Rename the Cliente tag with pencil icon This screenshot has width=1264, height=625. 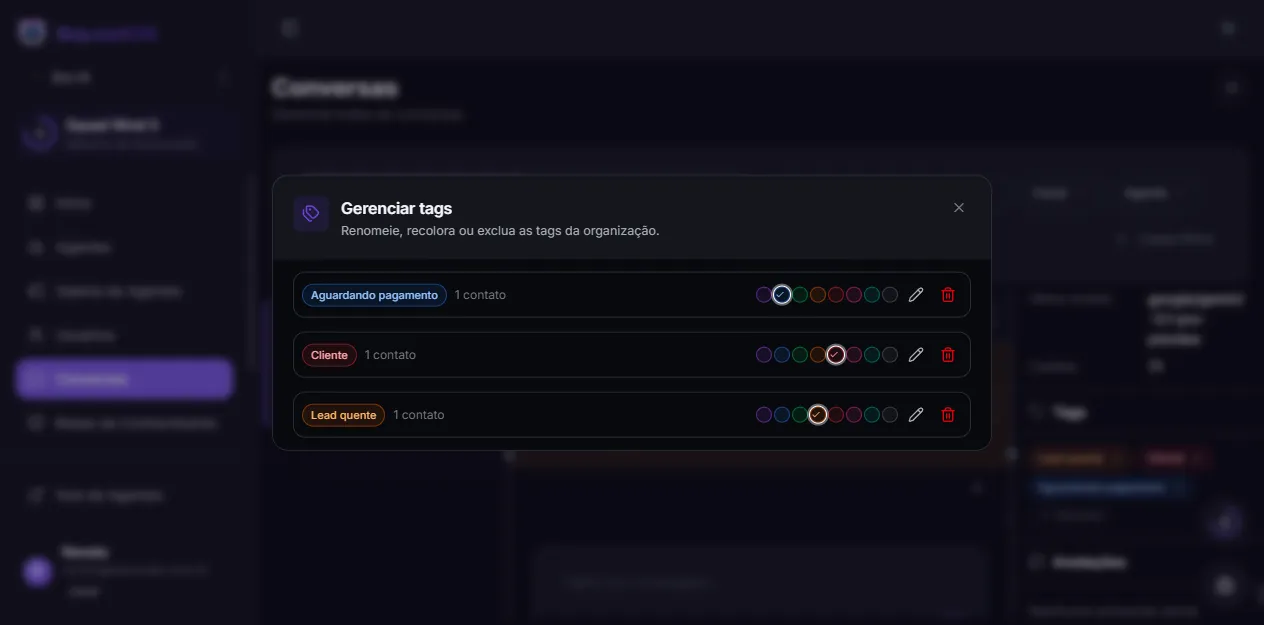click(916, 355)
